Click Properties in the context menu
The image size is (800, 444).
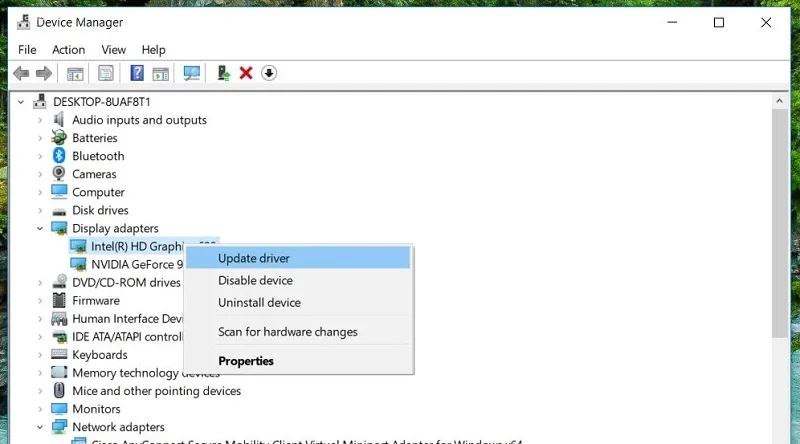coord(246,361)
